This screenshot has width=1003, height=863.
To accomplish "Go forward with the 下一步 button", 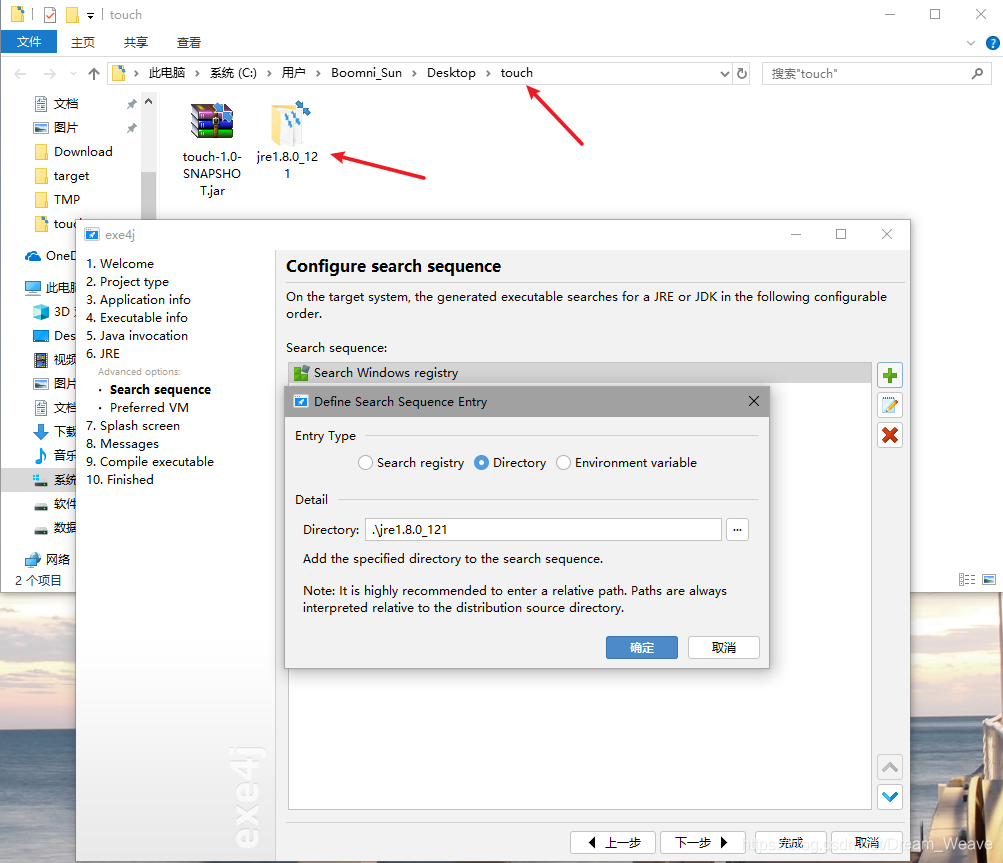I will click(702, 843).
